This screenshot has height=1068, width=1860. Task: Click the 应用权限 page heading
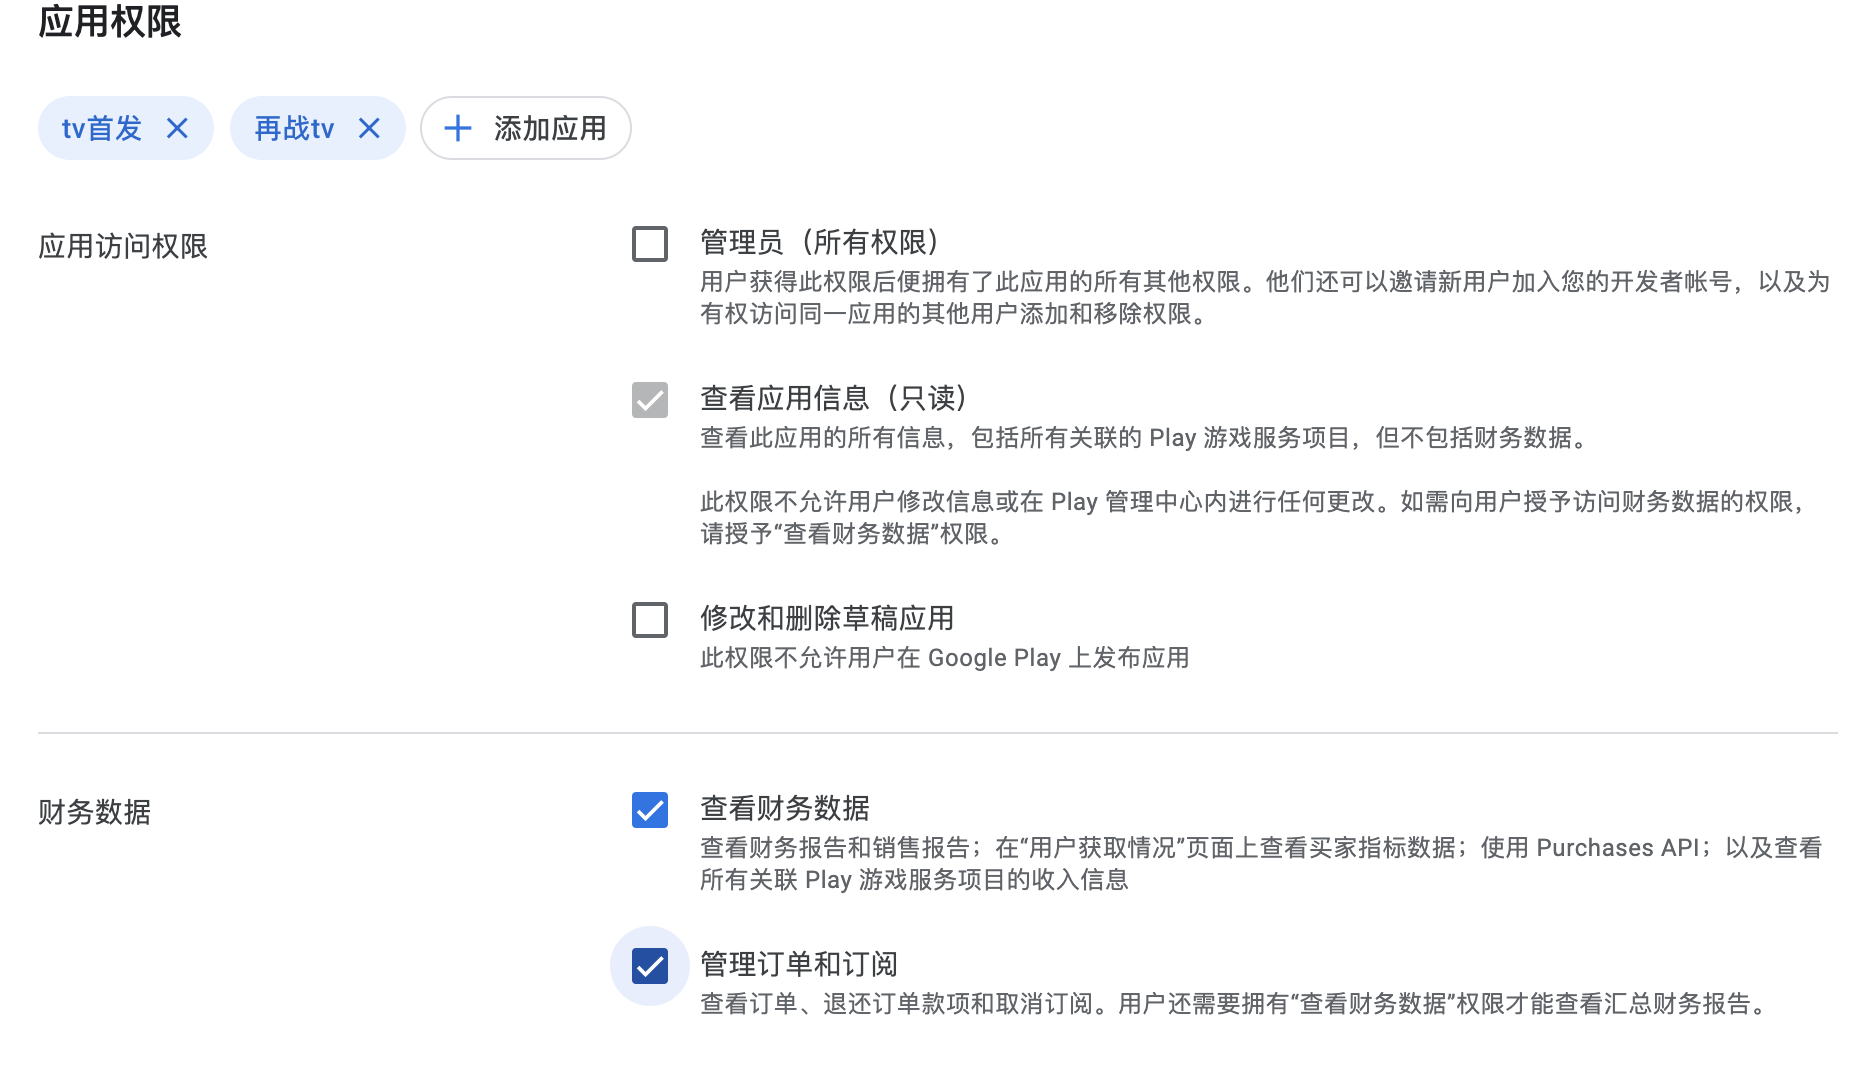click(x=110, y=20)
